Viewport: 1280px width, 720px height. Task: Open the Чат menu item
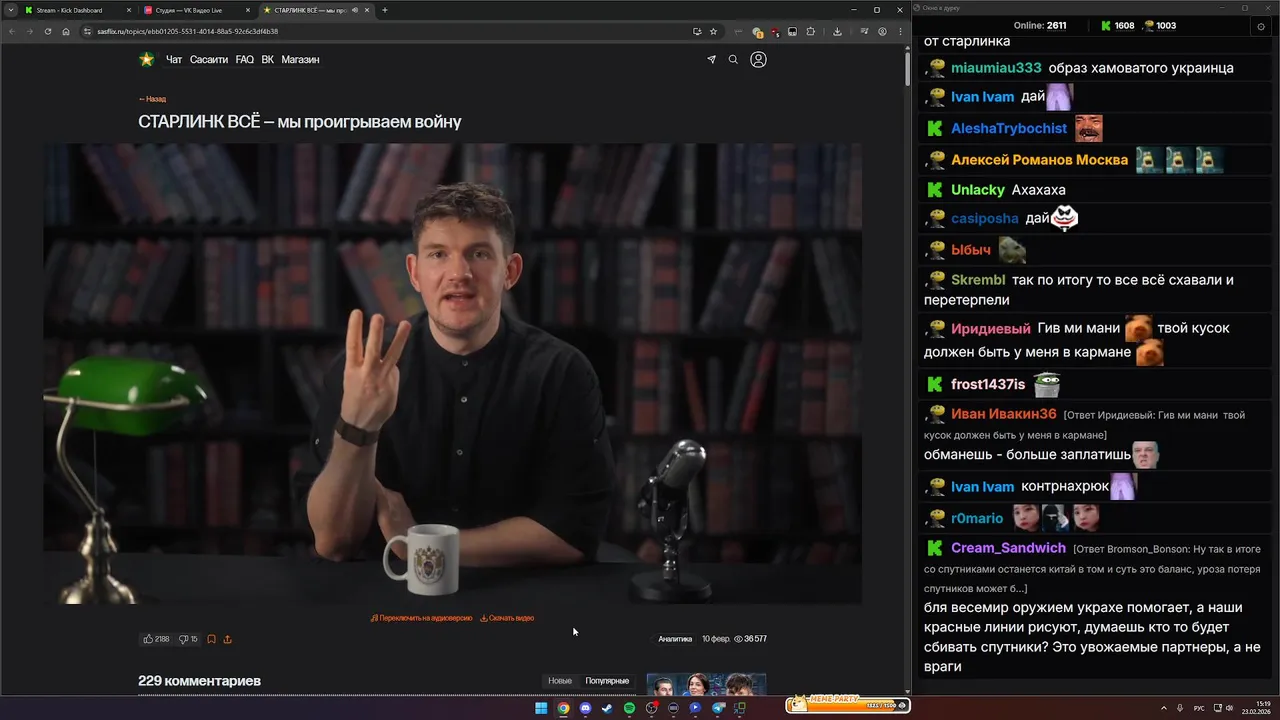point(174,60)
